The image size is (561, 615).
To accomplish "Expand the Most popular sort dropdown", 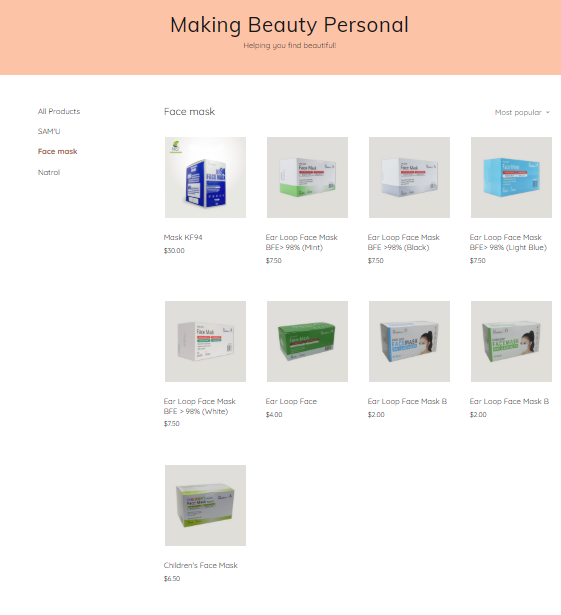I will (x=522, y=113).
